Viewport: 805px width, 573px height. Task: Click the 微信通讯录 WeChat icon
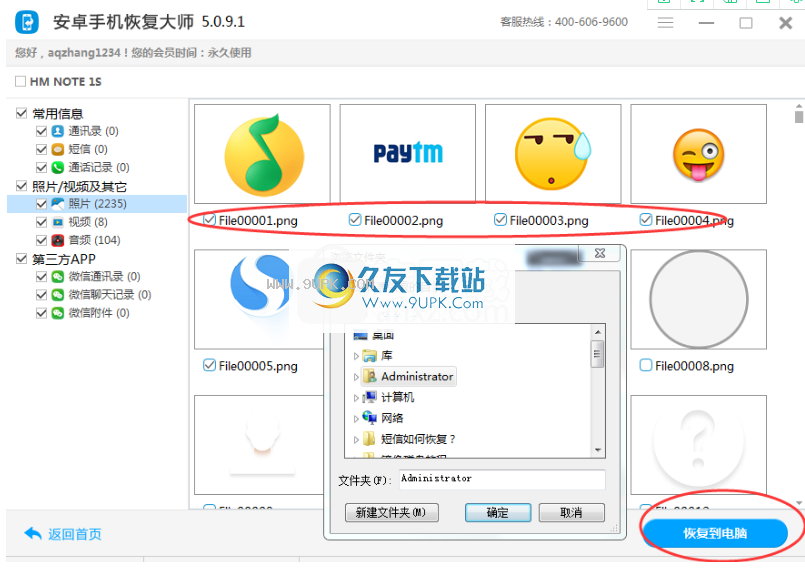[x=58, y=277]
